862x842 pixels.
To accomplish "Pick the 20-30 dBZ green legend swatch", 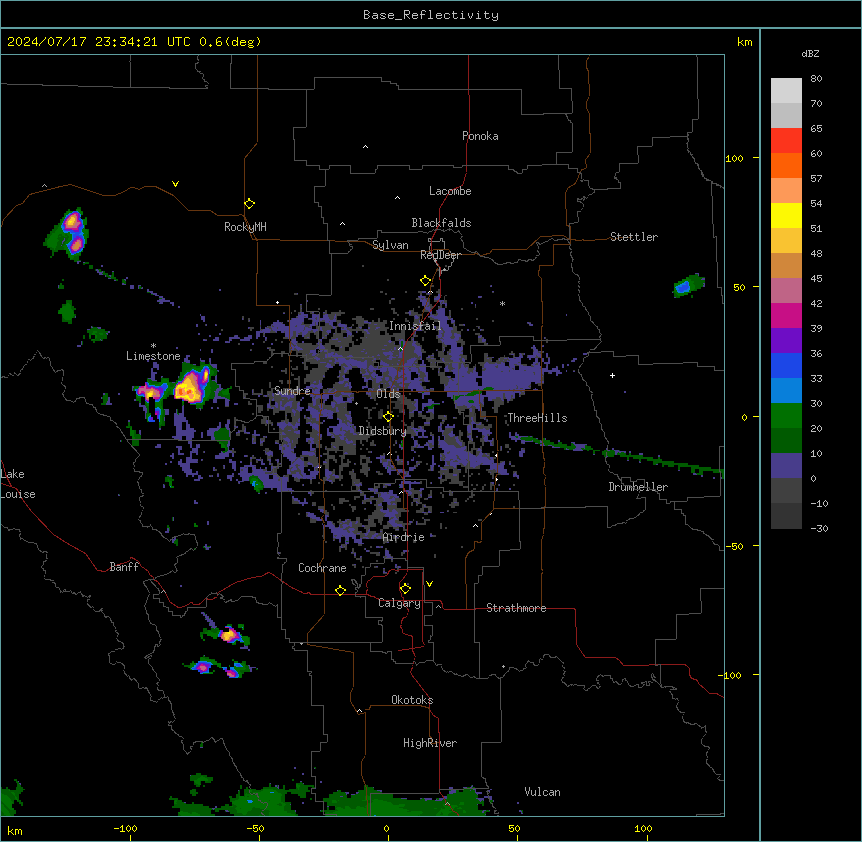I will 786,416.
